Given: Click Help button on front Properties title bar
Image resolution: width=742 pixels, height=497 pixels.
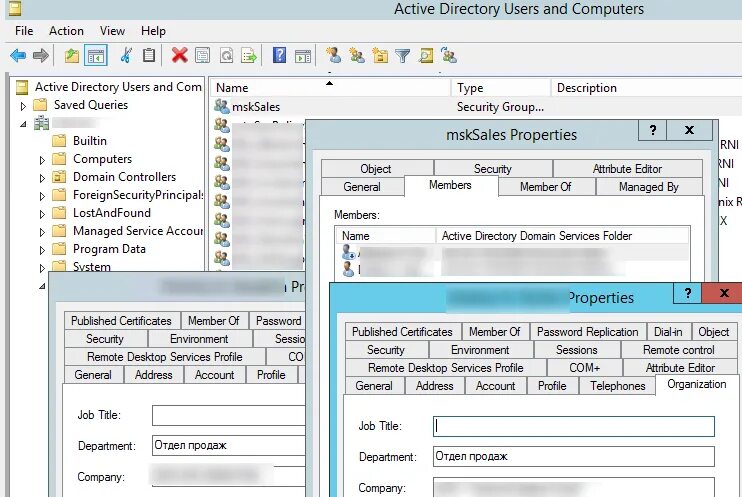Looking at the screenshot, I should 688,293.
